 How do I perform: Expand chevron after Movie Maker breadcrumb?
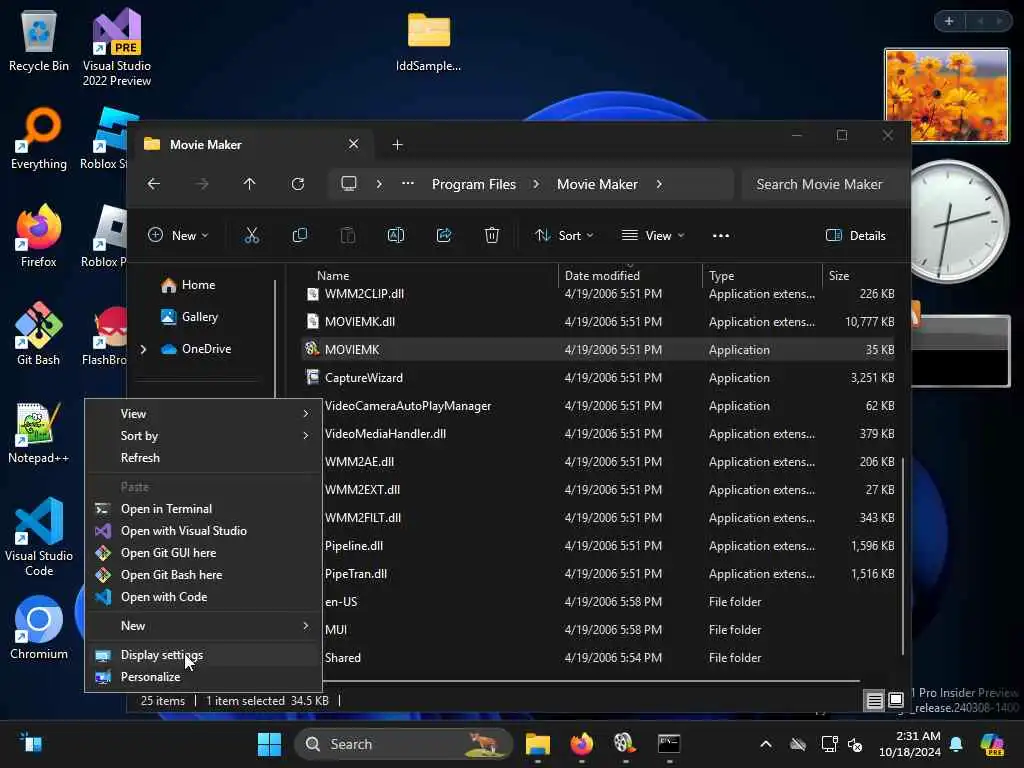pyautogui.click(x=660, y=184)
